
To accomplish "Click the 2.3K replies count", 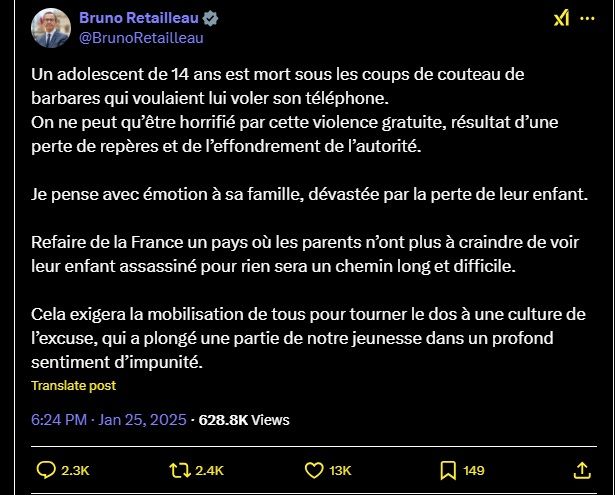I will click(x=75, y=471).
